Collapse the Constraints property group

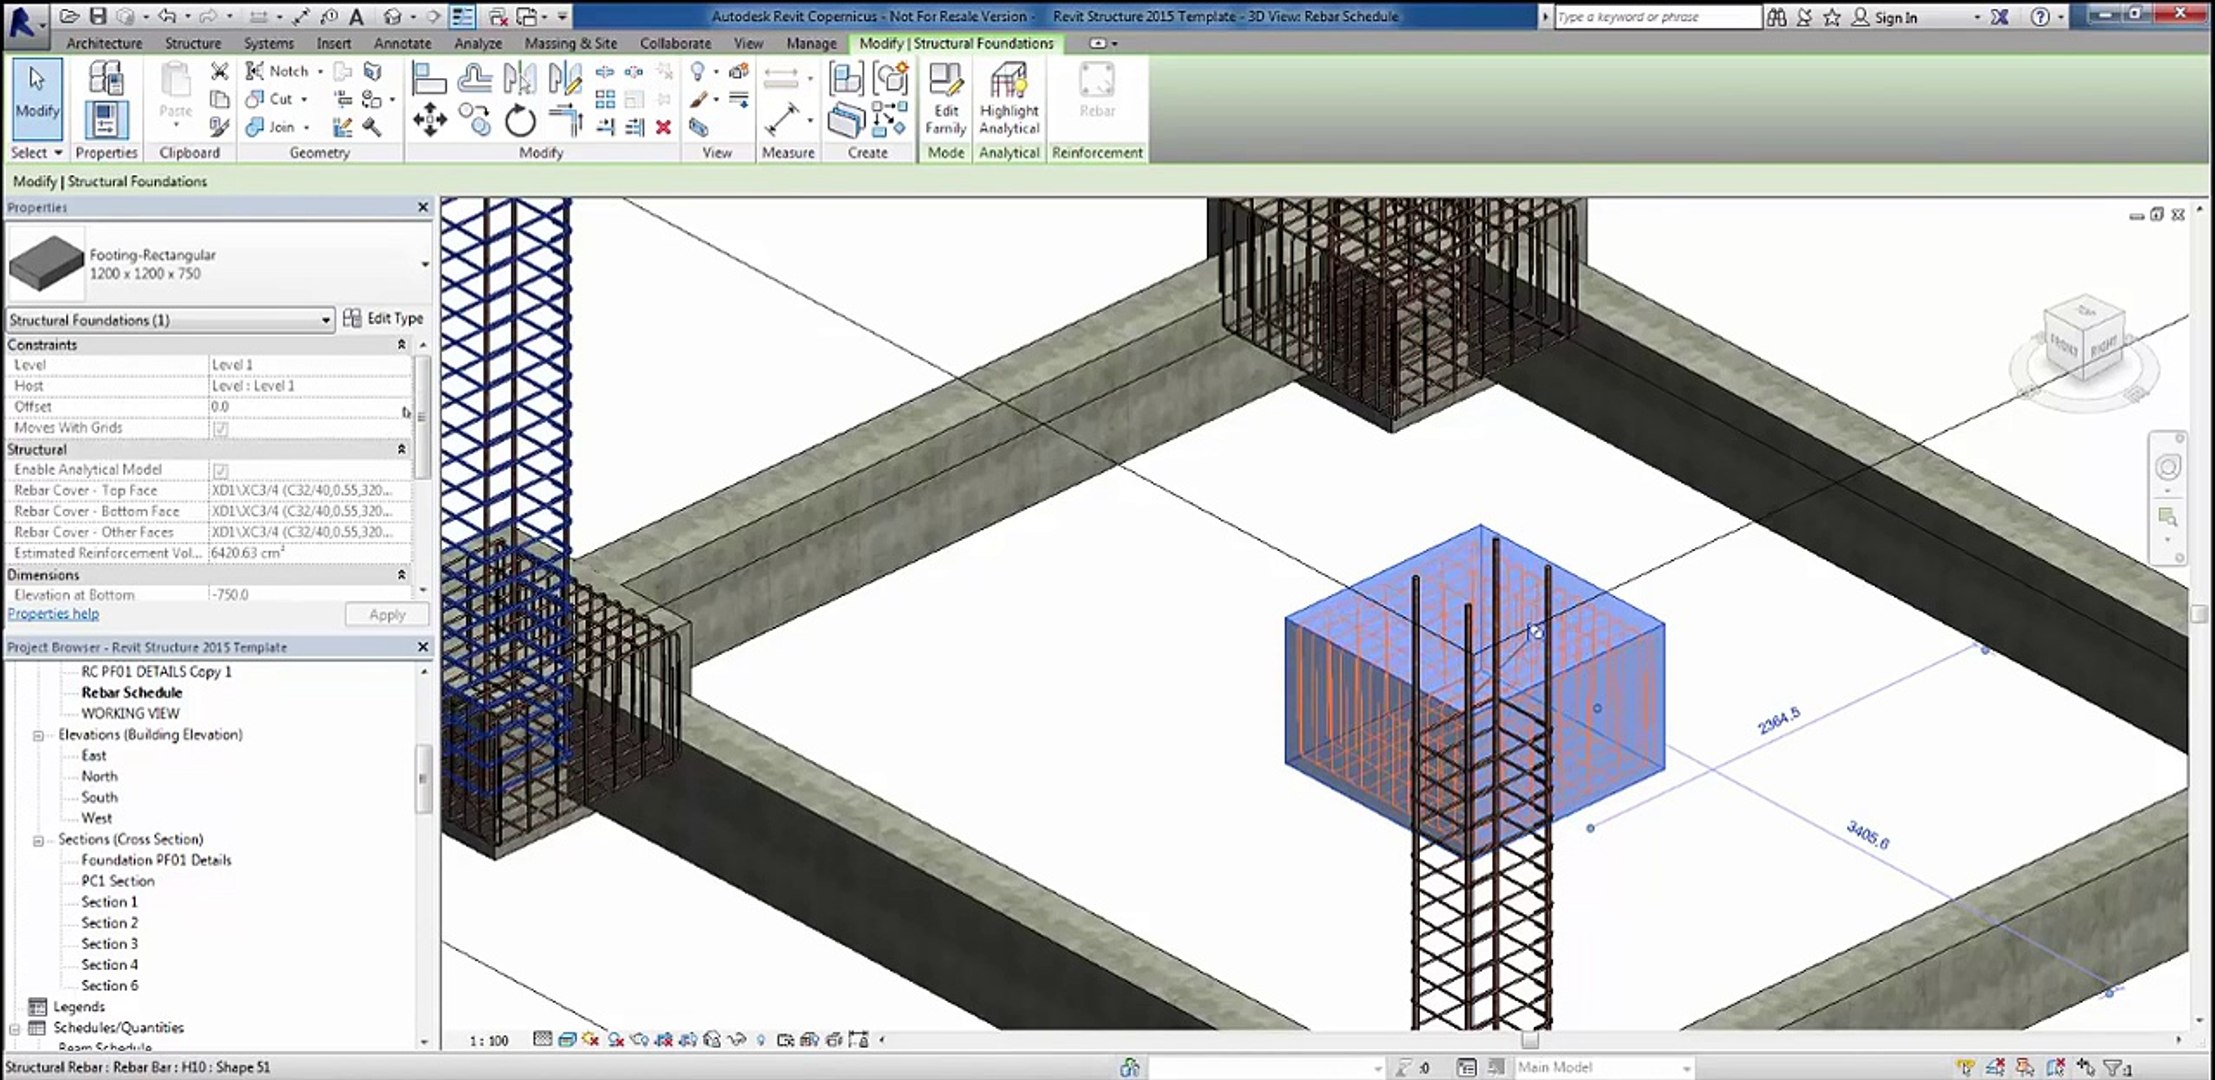click(401, 344)
